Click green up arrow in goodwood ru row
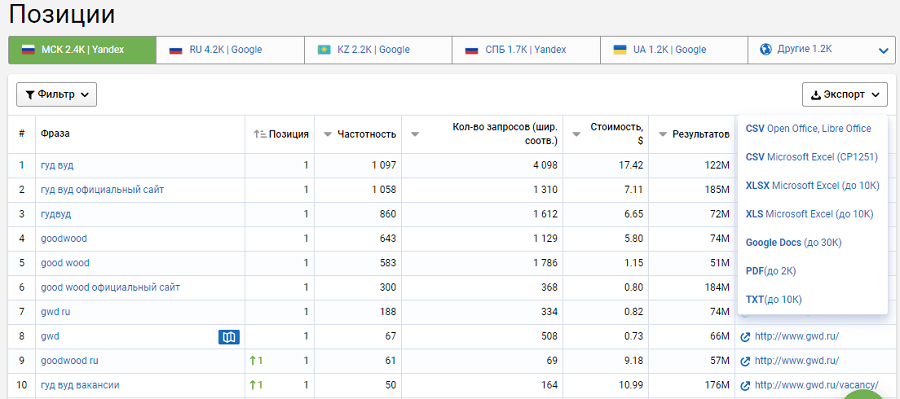This screenshot has height=399, width=900. (253, 361)
